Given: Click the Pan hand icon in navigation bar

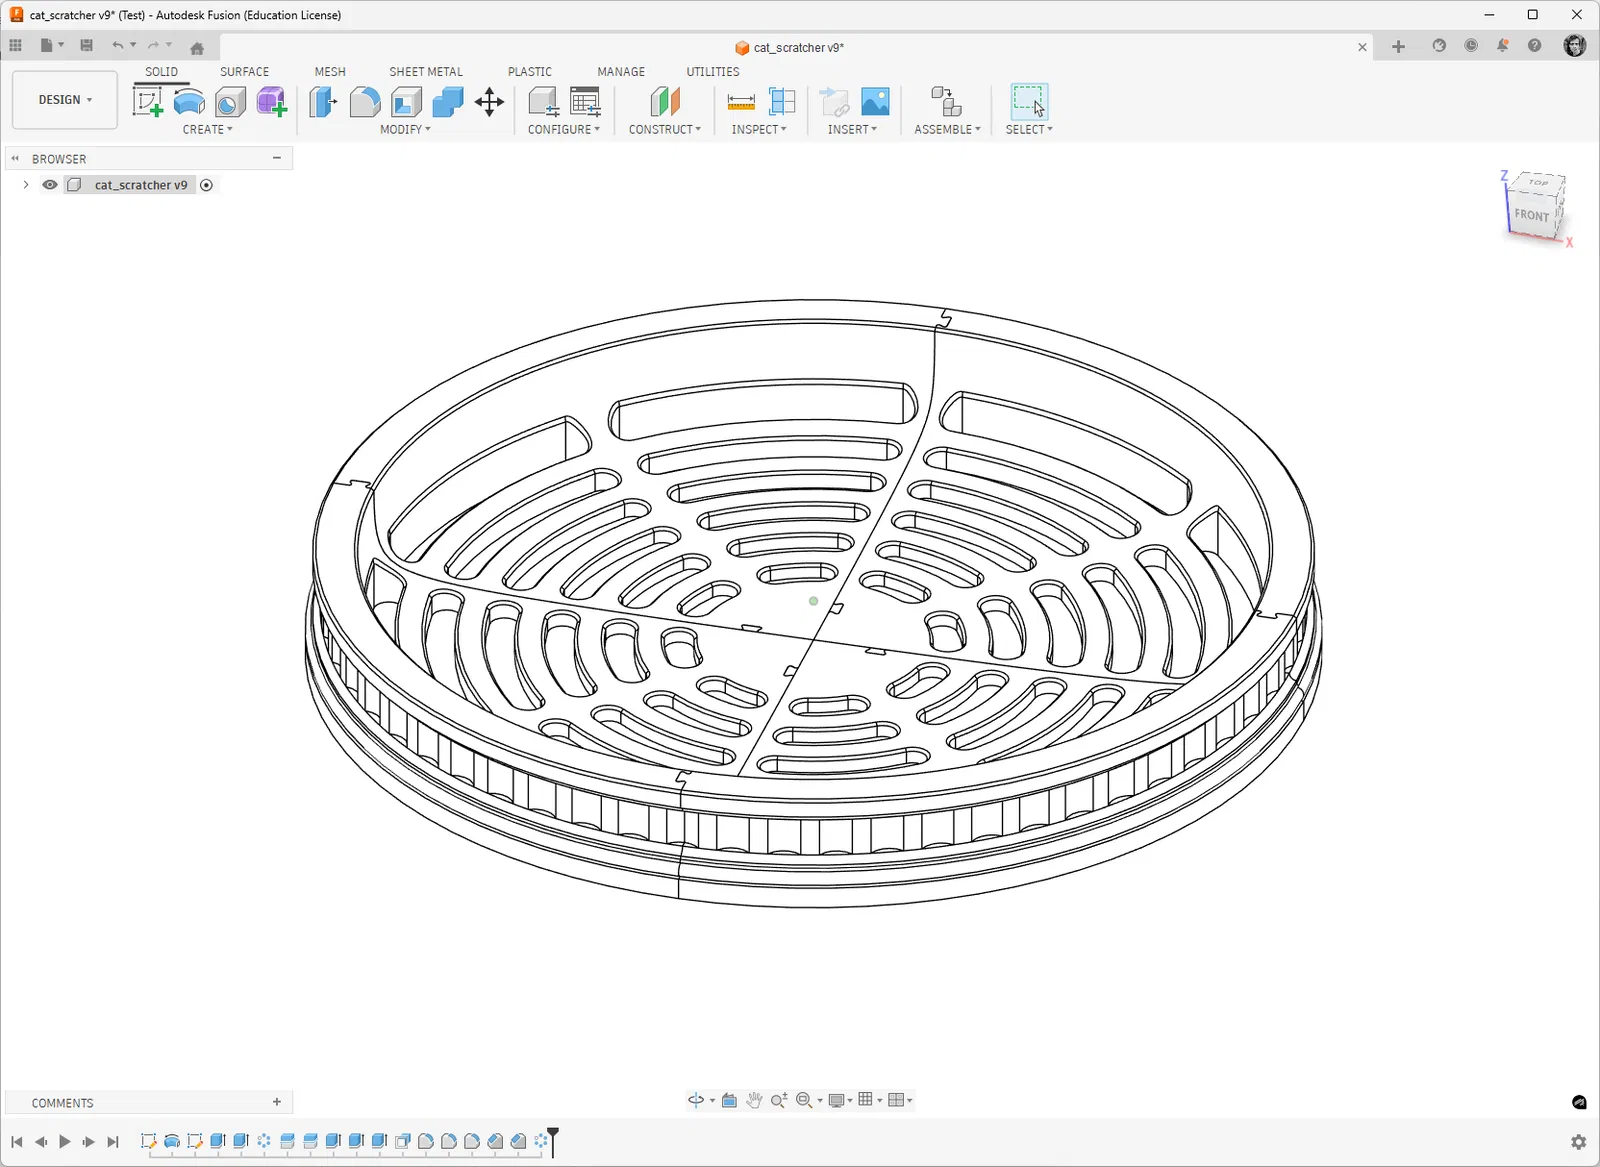Looking at the screenshot, I should 754,1100.
